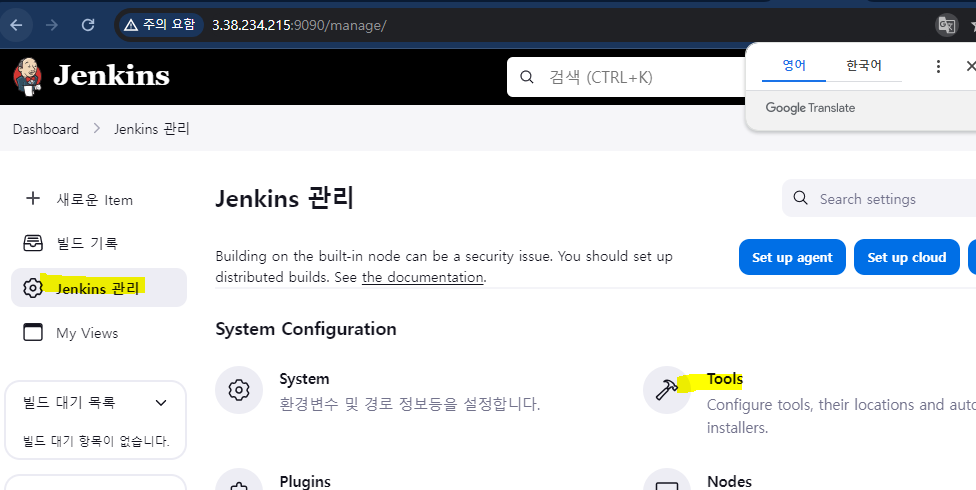The image size is (976, 490).
Task: Close the Google Translate popup
Action: (970, 66)
